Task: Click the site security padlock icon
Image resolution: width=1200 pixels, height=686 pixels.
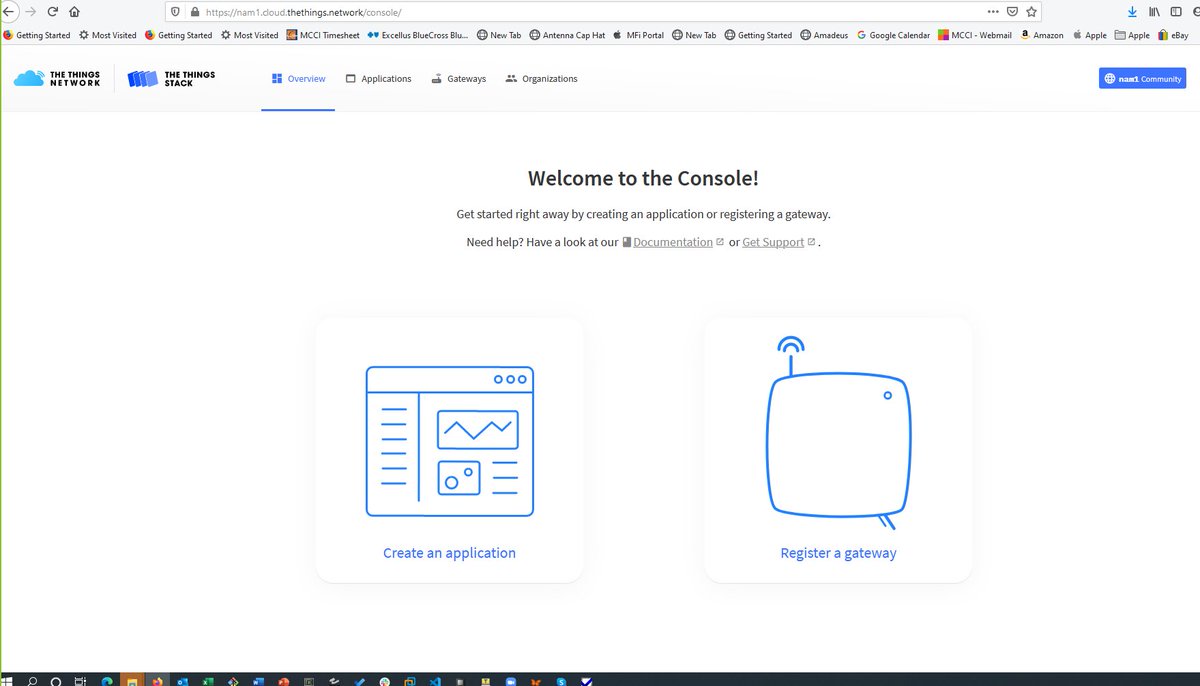Action: 195,12
